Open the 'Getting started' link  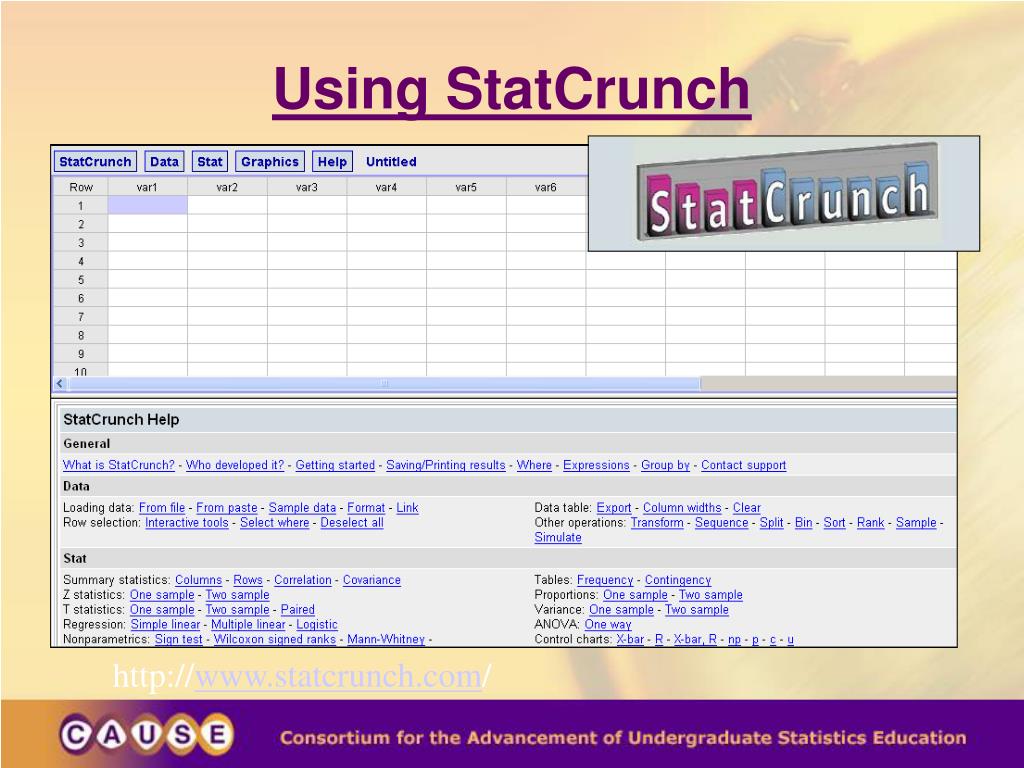[335, 465]
